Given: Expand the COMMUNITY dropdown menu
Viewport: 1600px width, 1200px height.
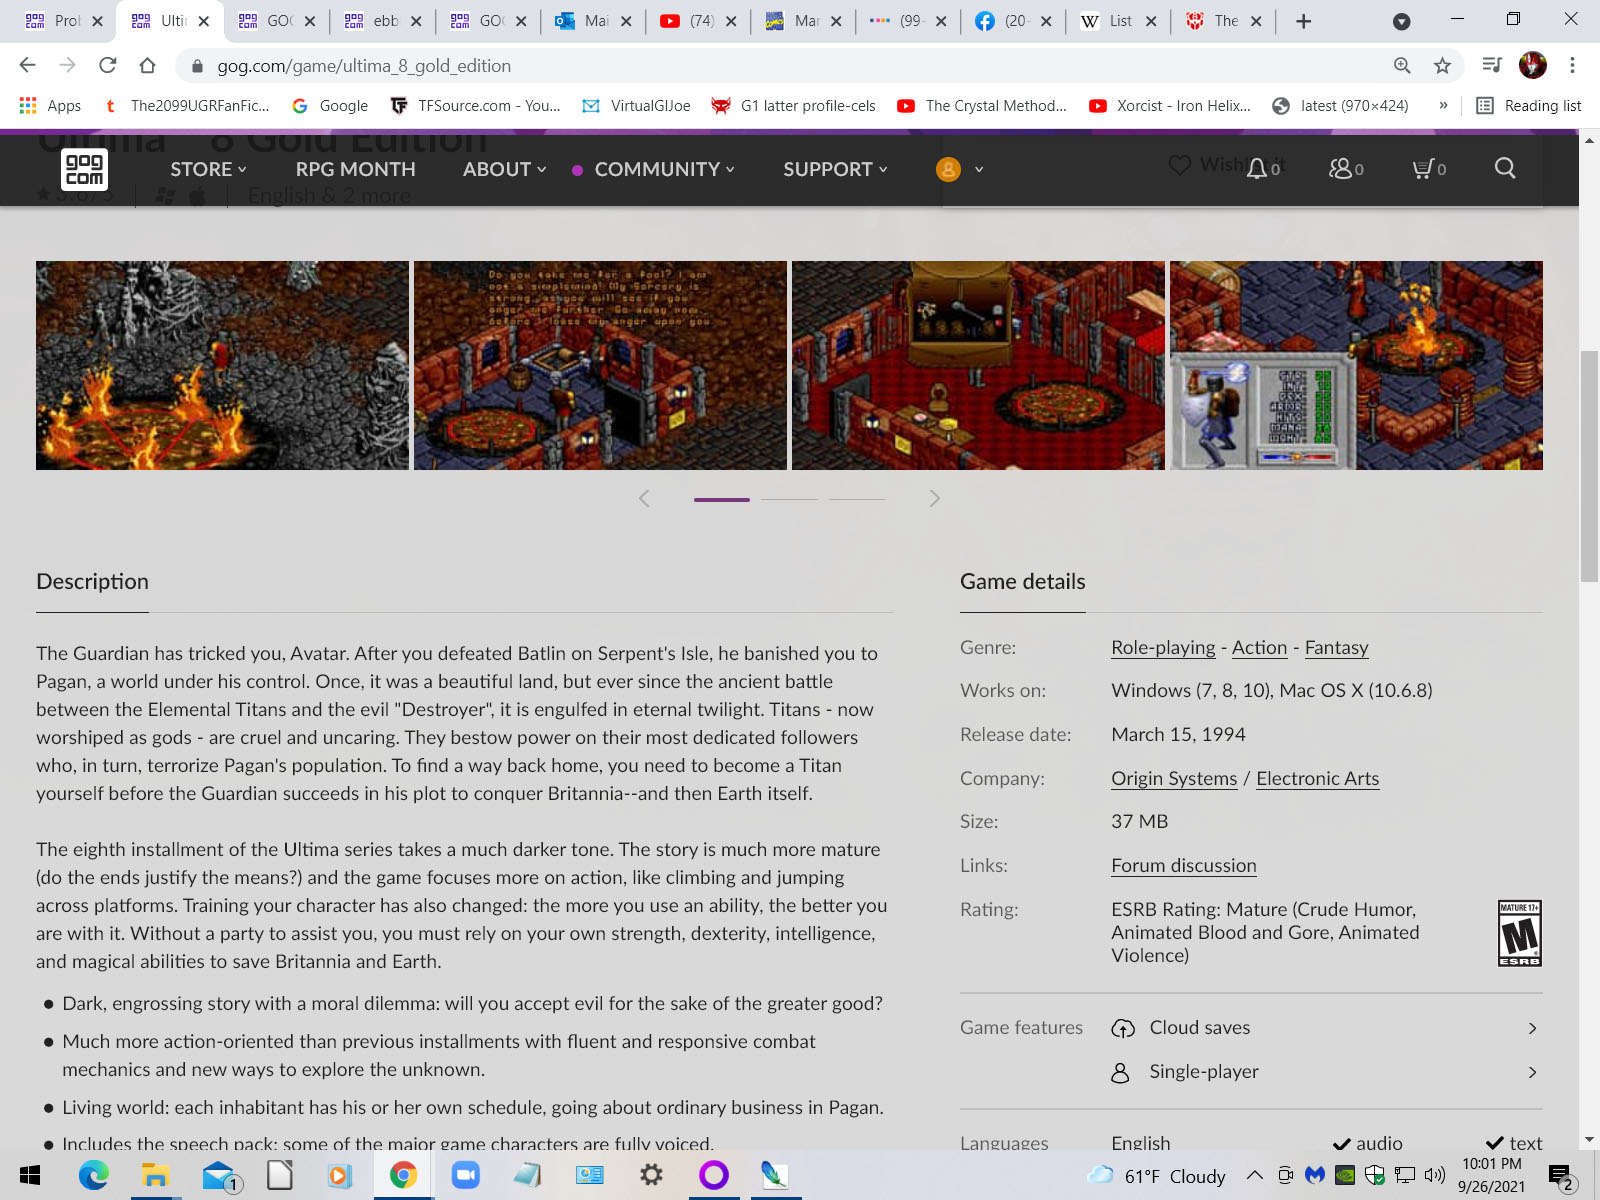Looking at the screenshot, I should [664, 169].
